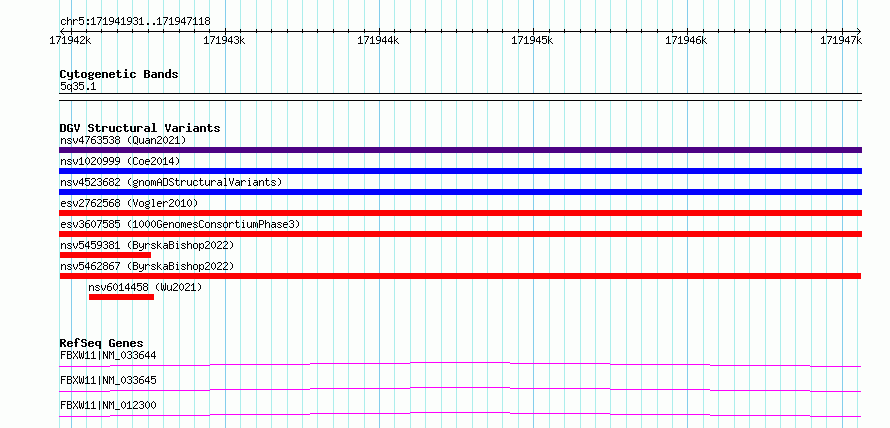Click the red esv3607585 variant bar

point(460,234)
